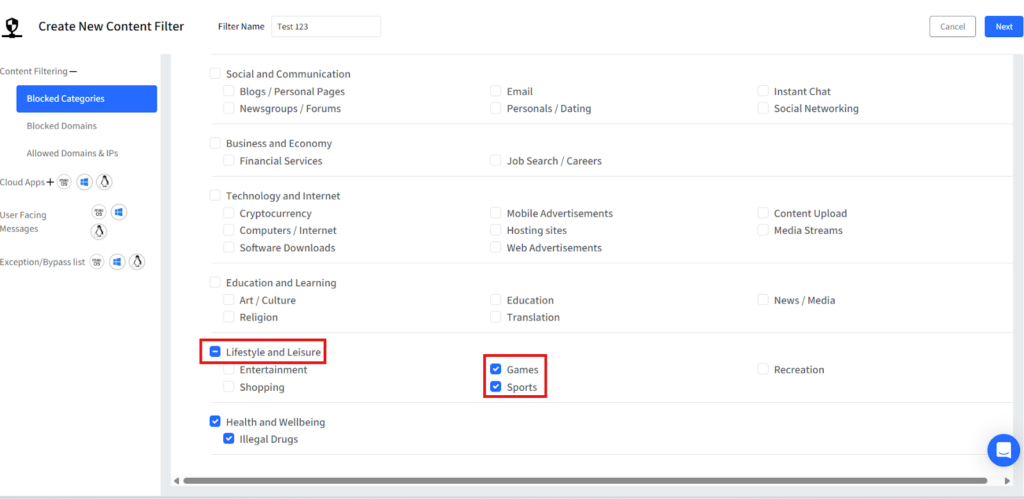Check Content Upload
This screenshot has width=1024, height=499.
click(x=763, y=213)
